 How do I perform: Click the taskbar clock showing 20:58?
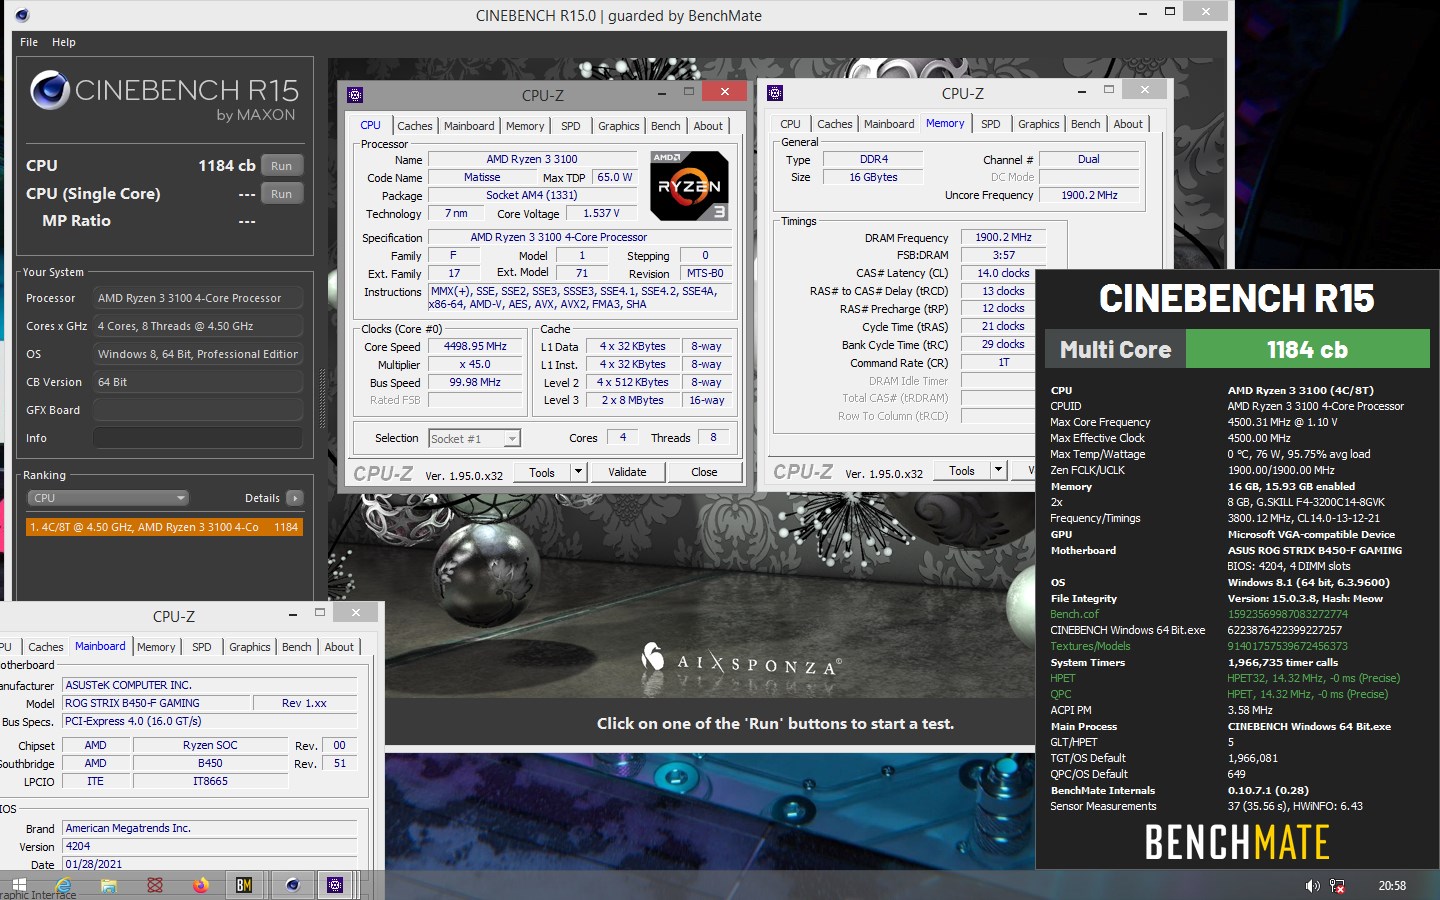click(x=1392, y=886)
